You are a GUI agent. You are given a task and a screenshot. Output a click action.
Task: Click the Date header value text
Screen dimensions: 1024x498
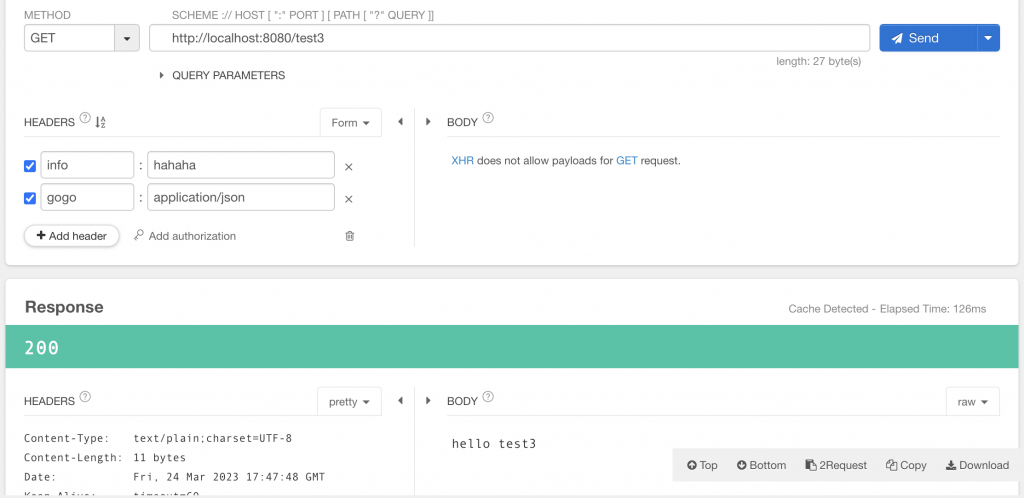229,477
